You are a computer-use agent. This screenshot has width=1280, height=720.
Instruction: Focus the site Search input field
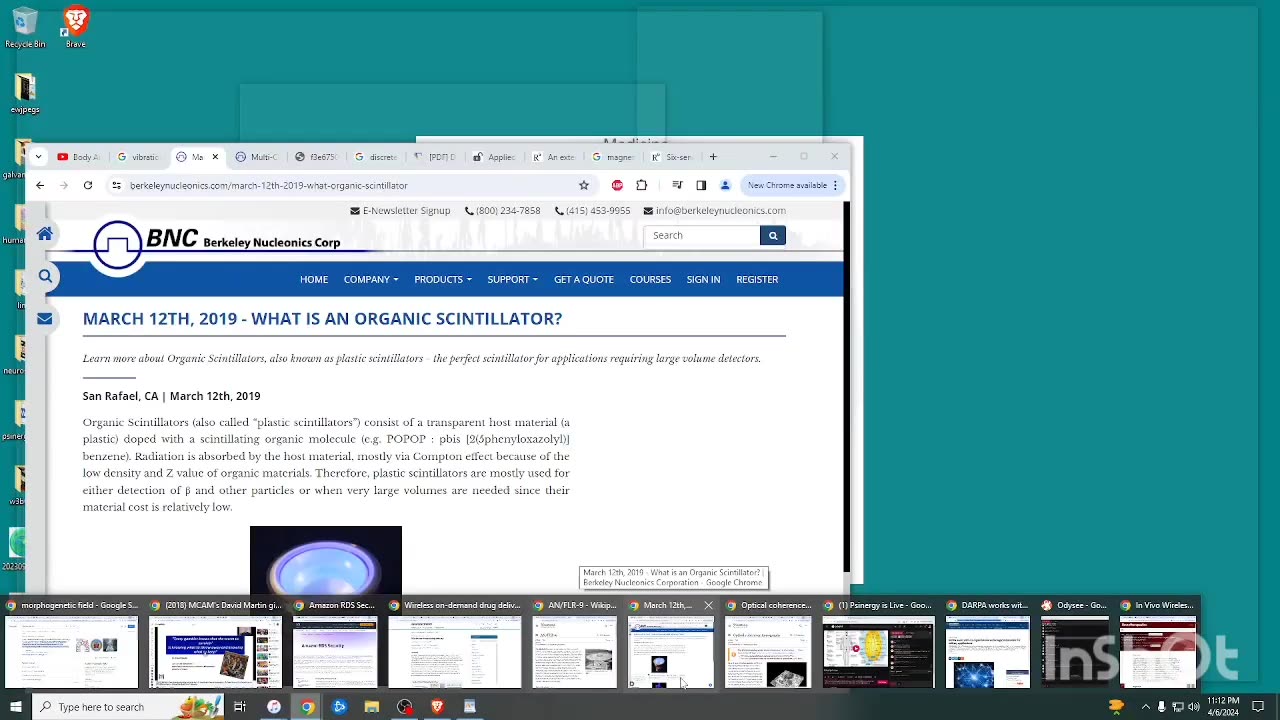pos(702,235)
